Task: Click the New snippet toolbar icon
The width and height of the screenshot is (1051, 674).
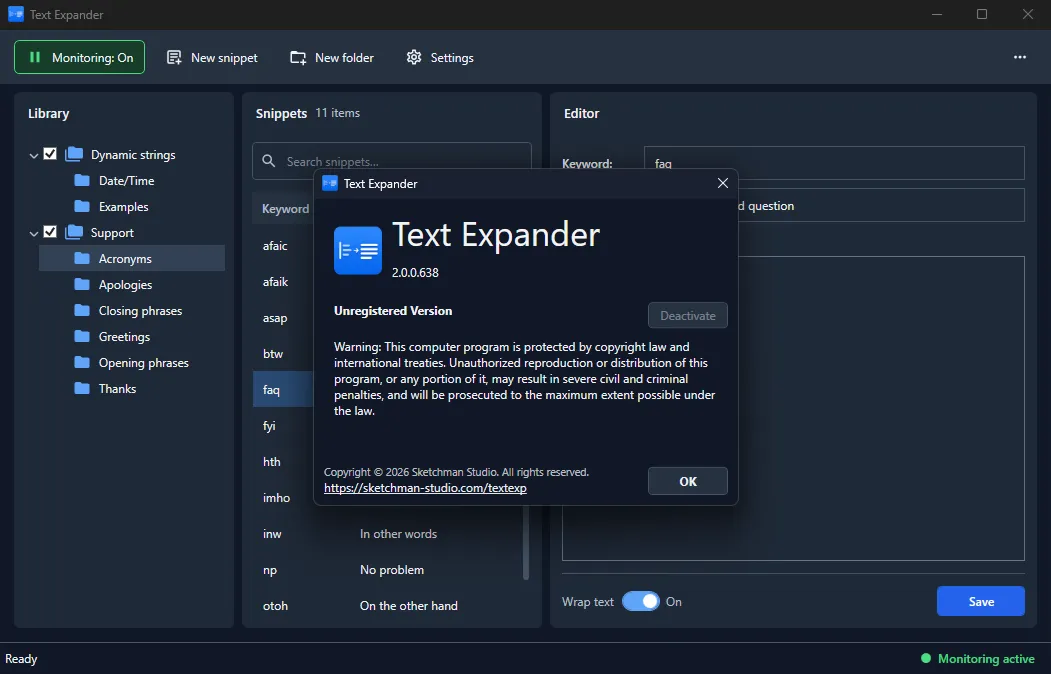Action: pyautogui.click(x=174, y=58)
